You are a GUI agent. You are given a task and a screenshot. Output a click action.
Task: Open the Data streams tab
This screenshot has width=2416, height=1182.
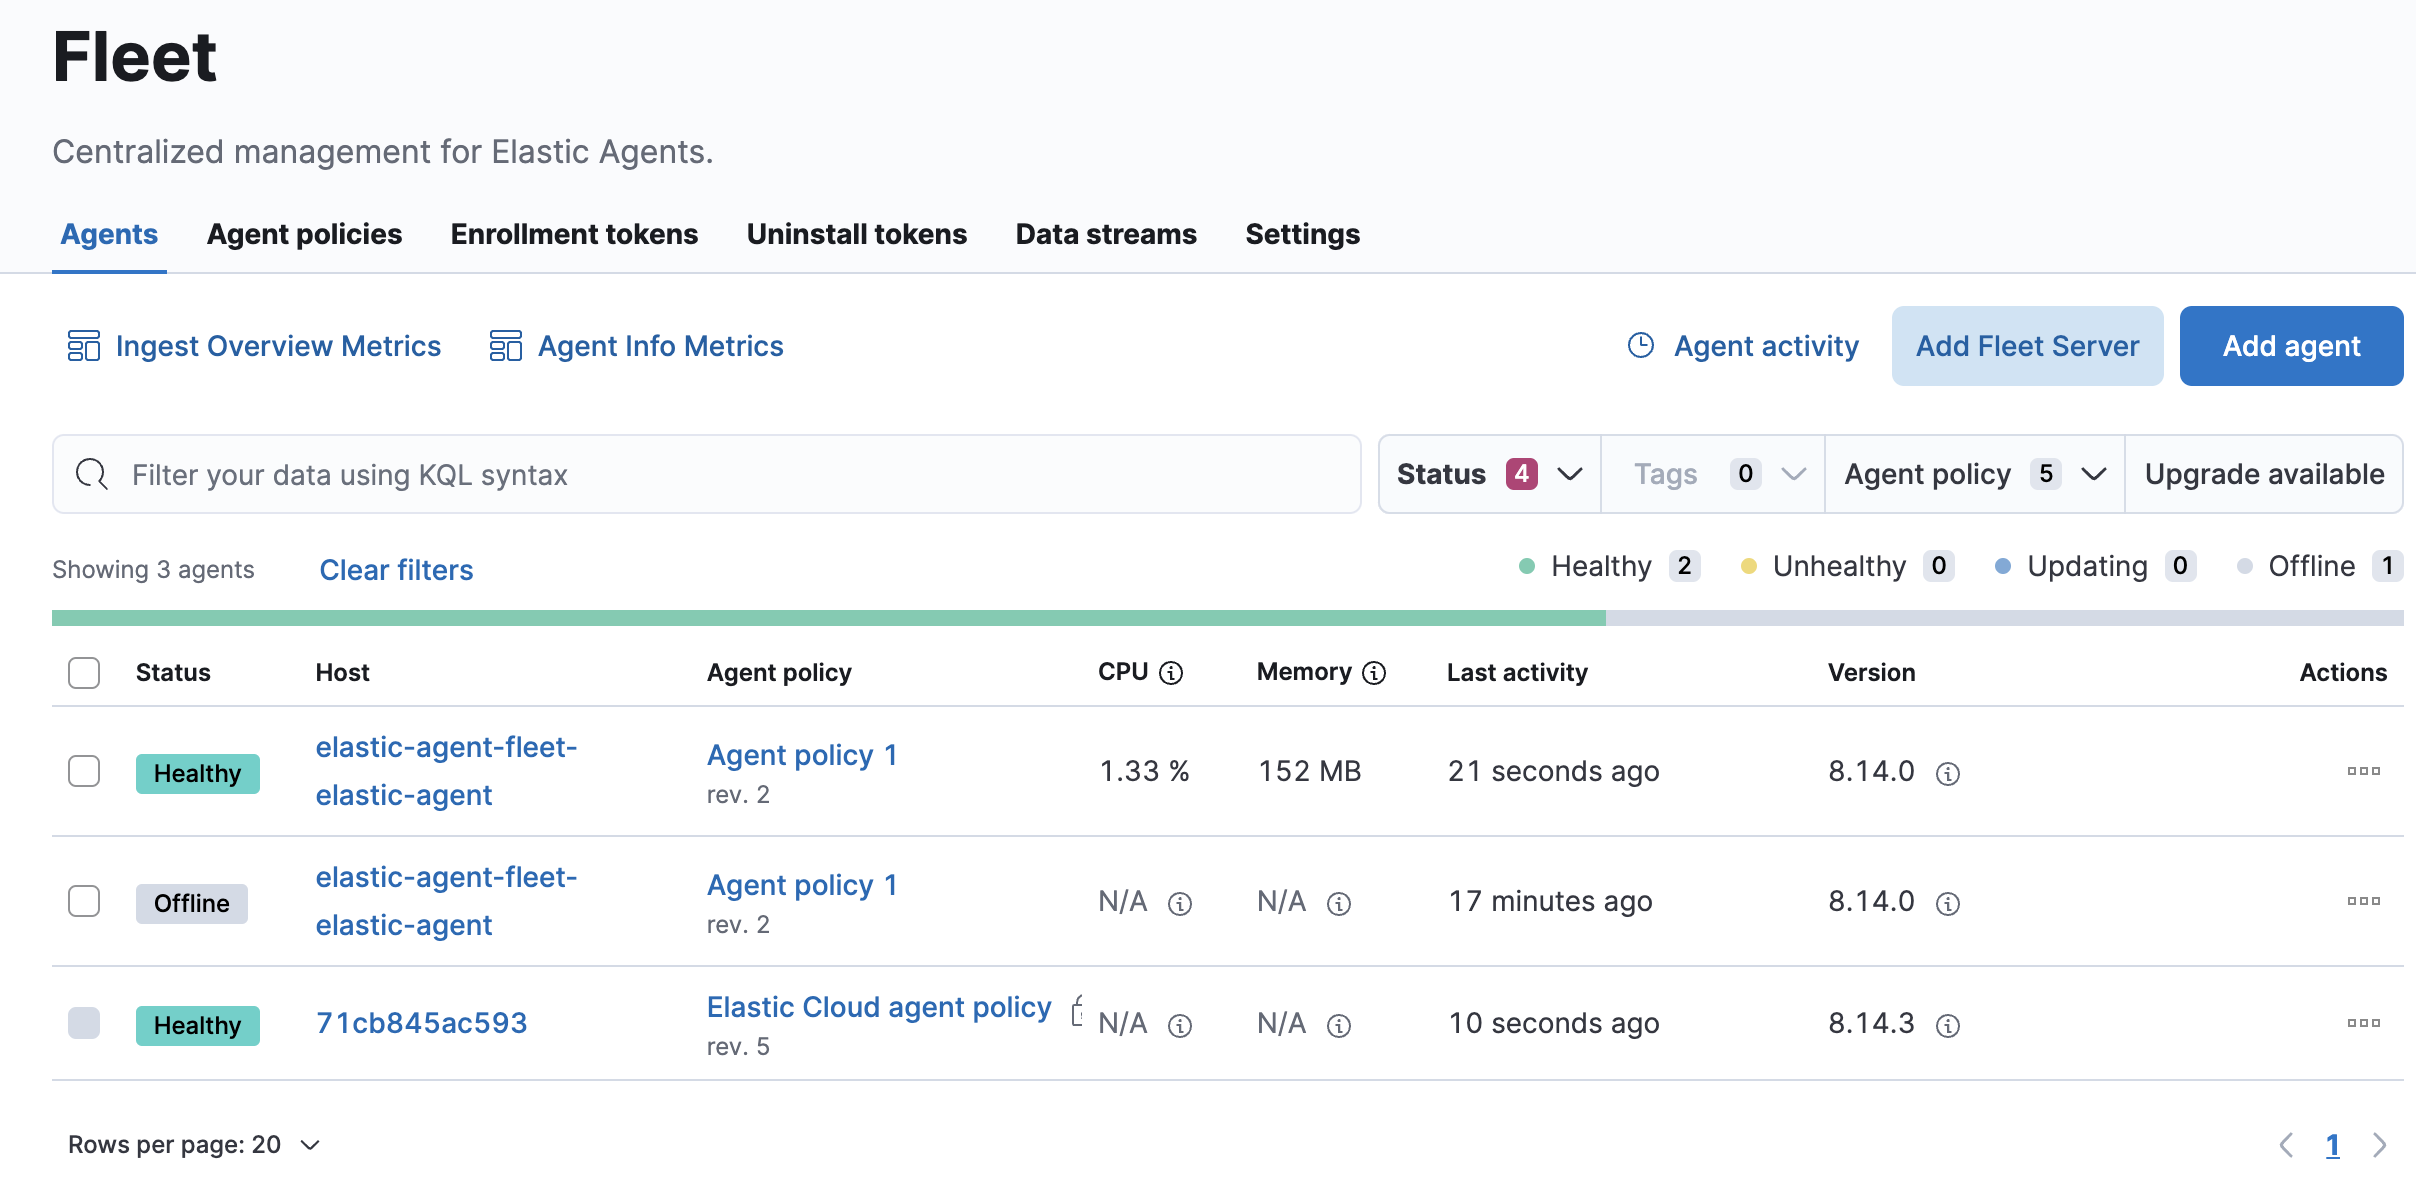click(x=1106, y=234)
